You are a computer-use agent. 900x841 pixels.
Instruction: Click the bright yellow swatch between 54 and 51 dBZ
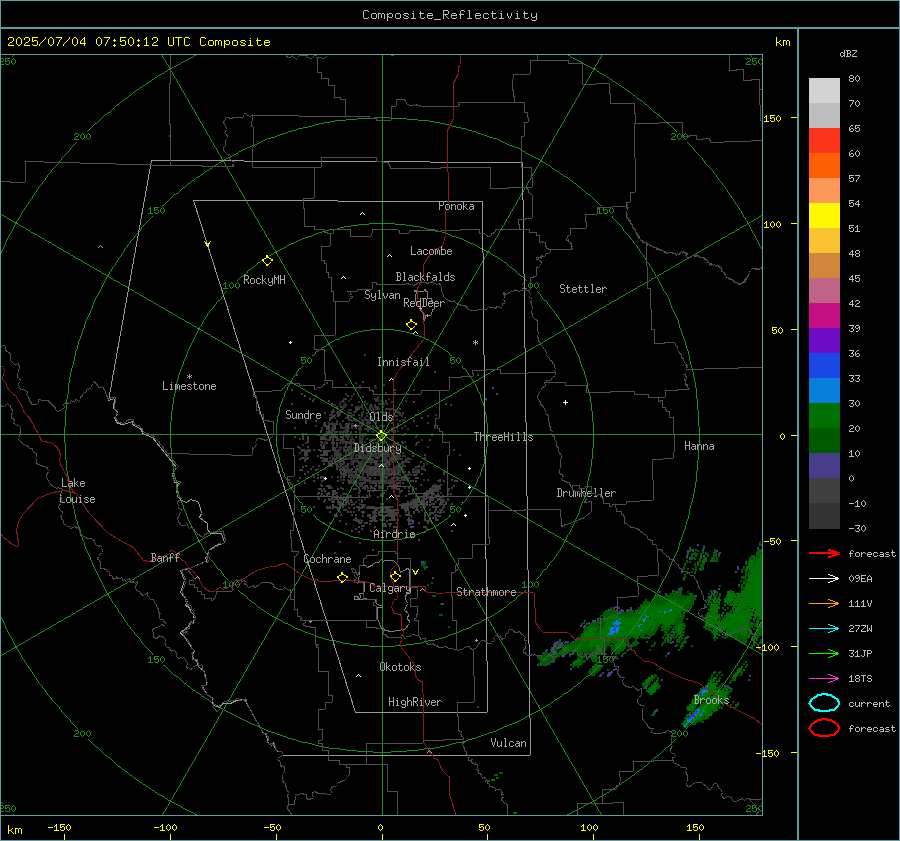coord(824,216)
